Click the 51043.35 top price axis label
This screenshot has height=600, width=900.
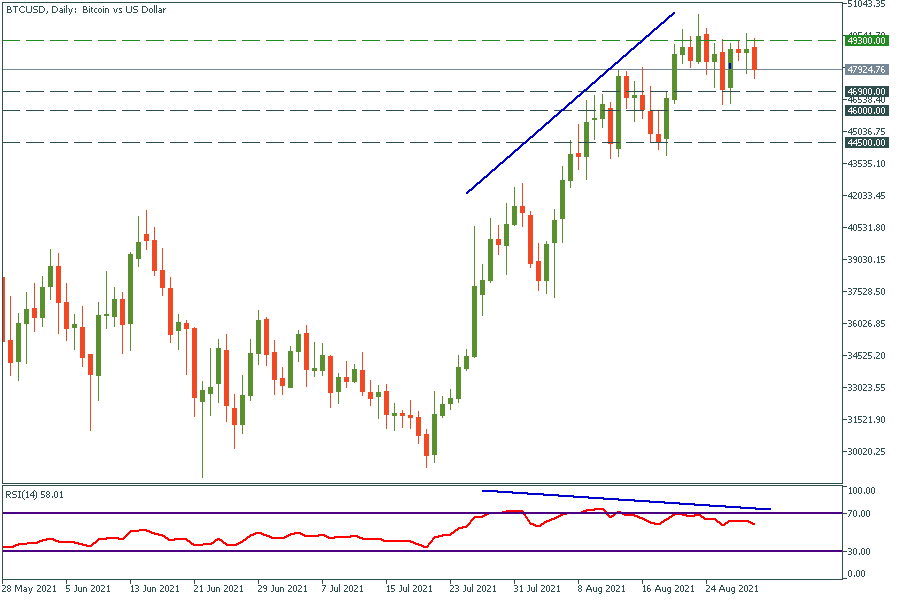point(866,5)
